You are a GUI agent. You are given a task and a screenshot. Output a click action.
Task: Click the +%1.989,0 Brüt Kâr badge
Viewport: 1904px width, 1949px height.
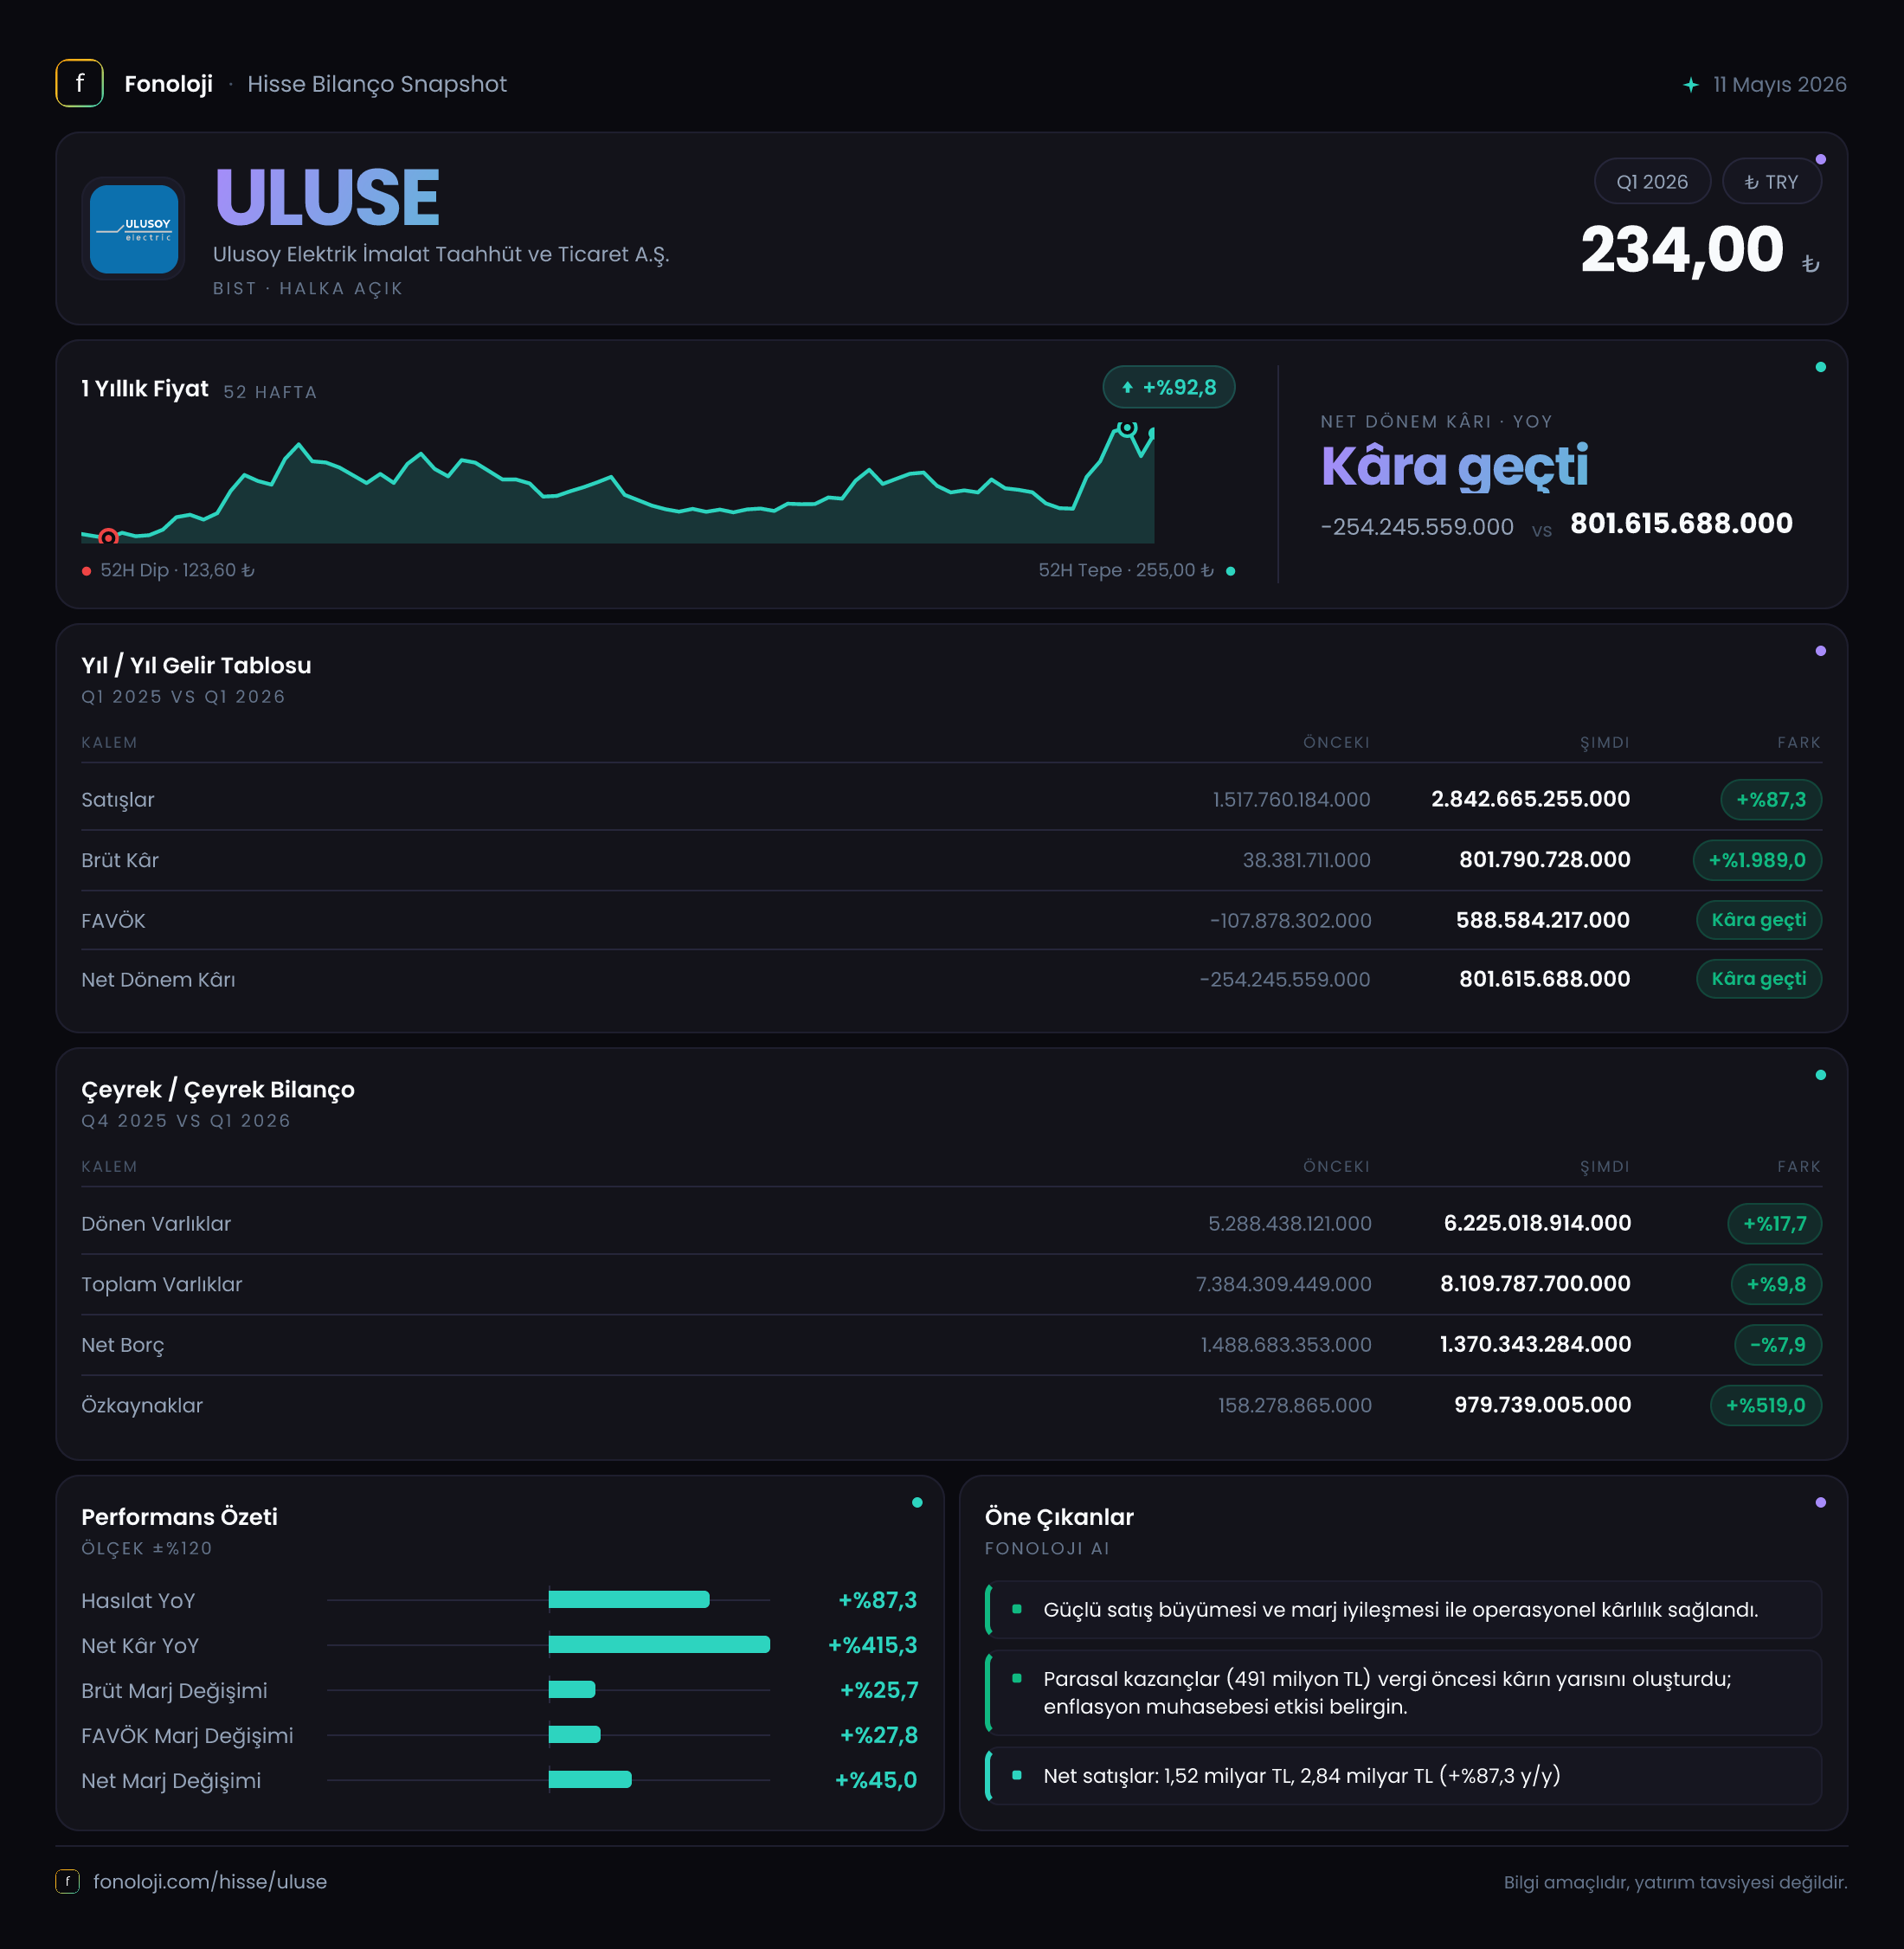tap(1756, 860)
